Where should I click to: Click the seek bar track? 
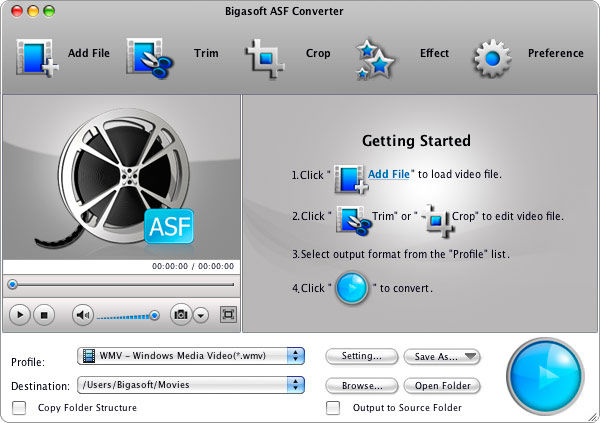(121, 285)
